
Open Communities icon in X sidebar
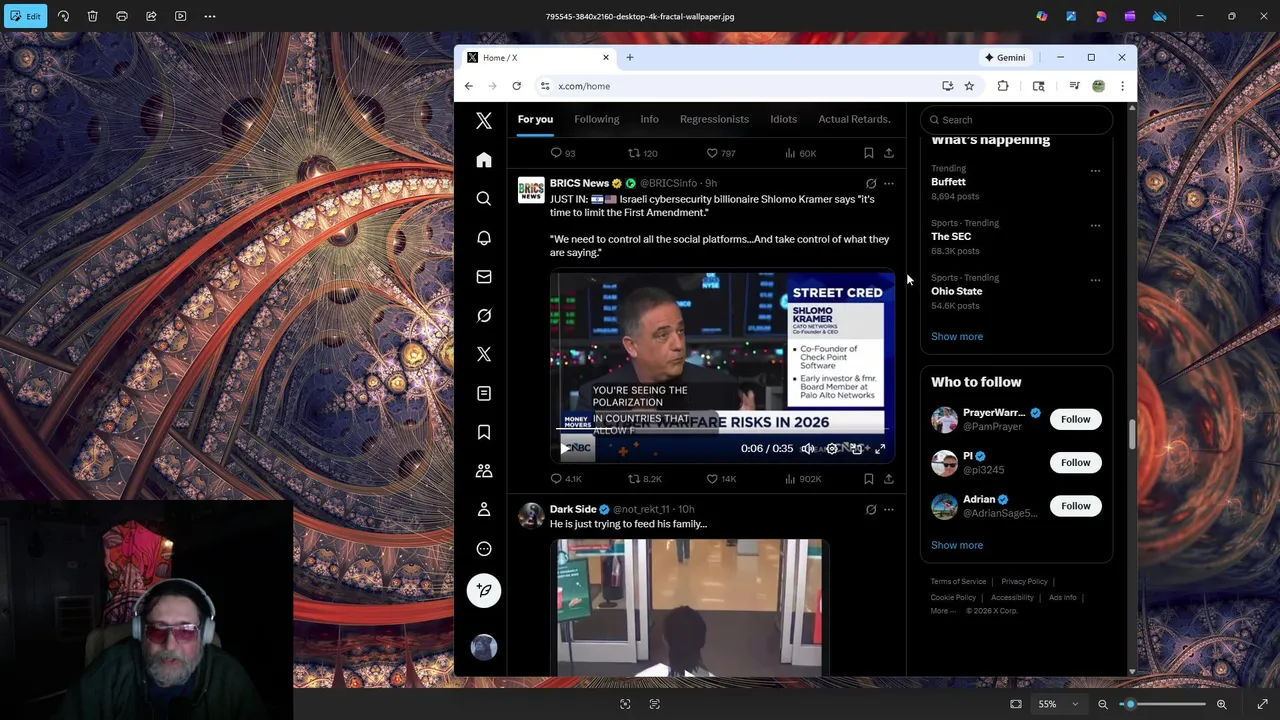[484, 471]
